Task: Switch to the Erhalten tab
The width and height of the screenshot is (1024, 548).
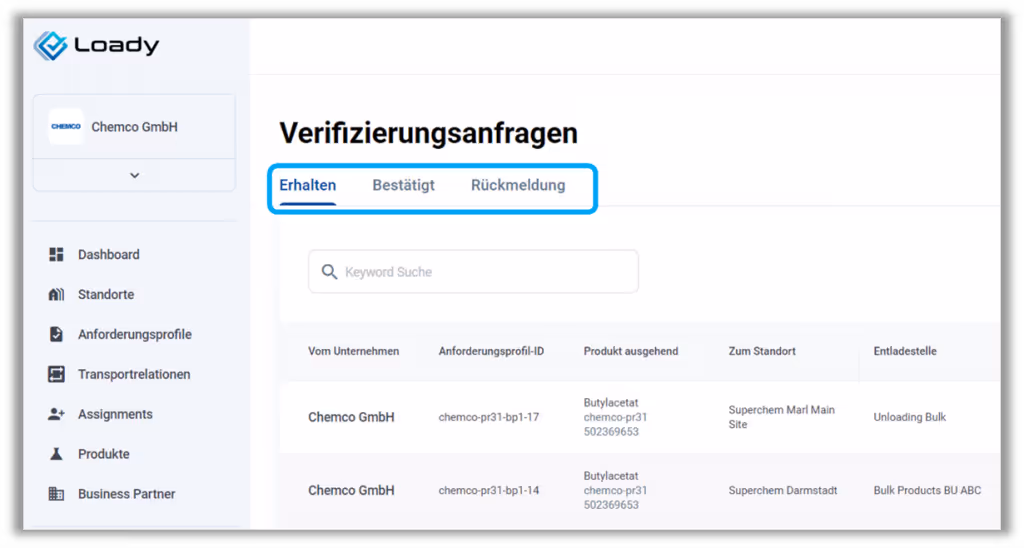Action: pos(308,185)
